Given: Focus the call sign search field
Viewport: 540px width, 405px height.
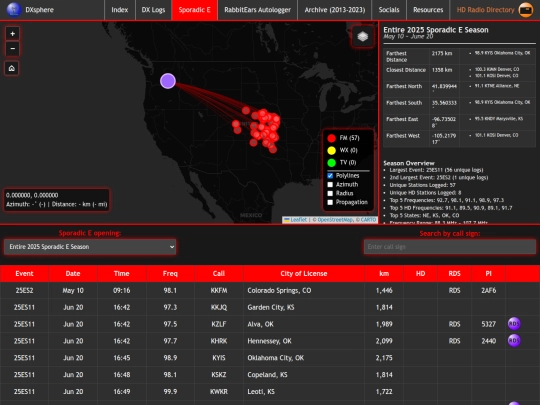Looking at the screenshot, I should click(x=450, y=247).
